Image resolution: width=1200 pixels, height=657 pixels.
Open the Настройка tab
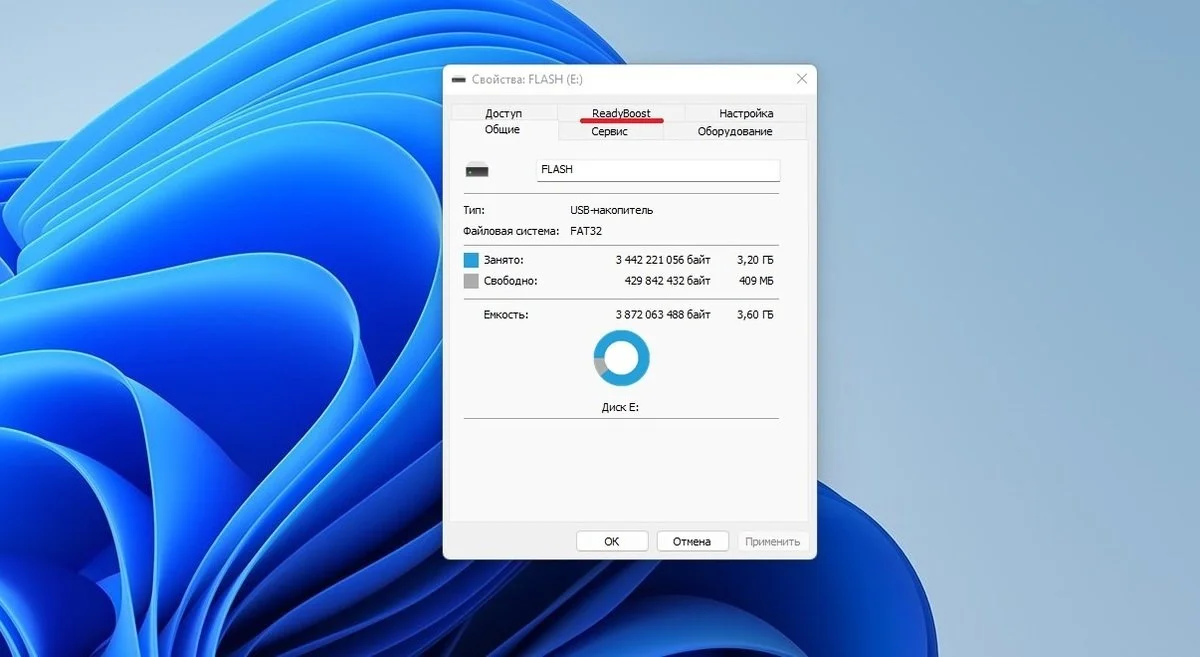(746, 113)
